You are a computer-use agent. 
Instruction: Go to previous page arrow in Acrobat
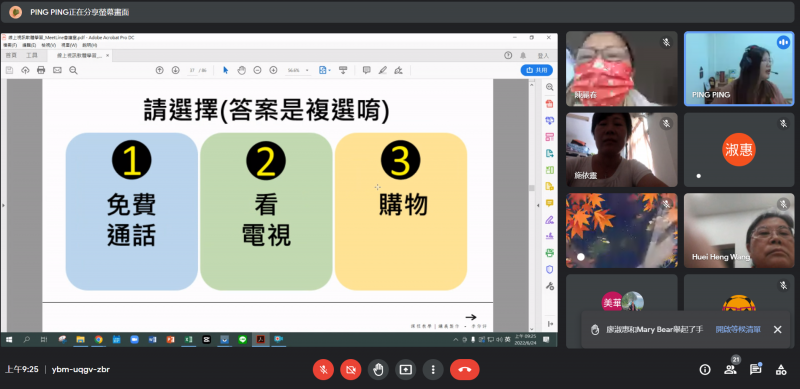(x=159, y=70)
